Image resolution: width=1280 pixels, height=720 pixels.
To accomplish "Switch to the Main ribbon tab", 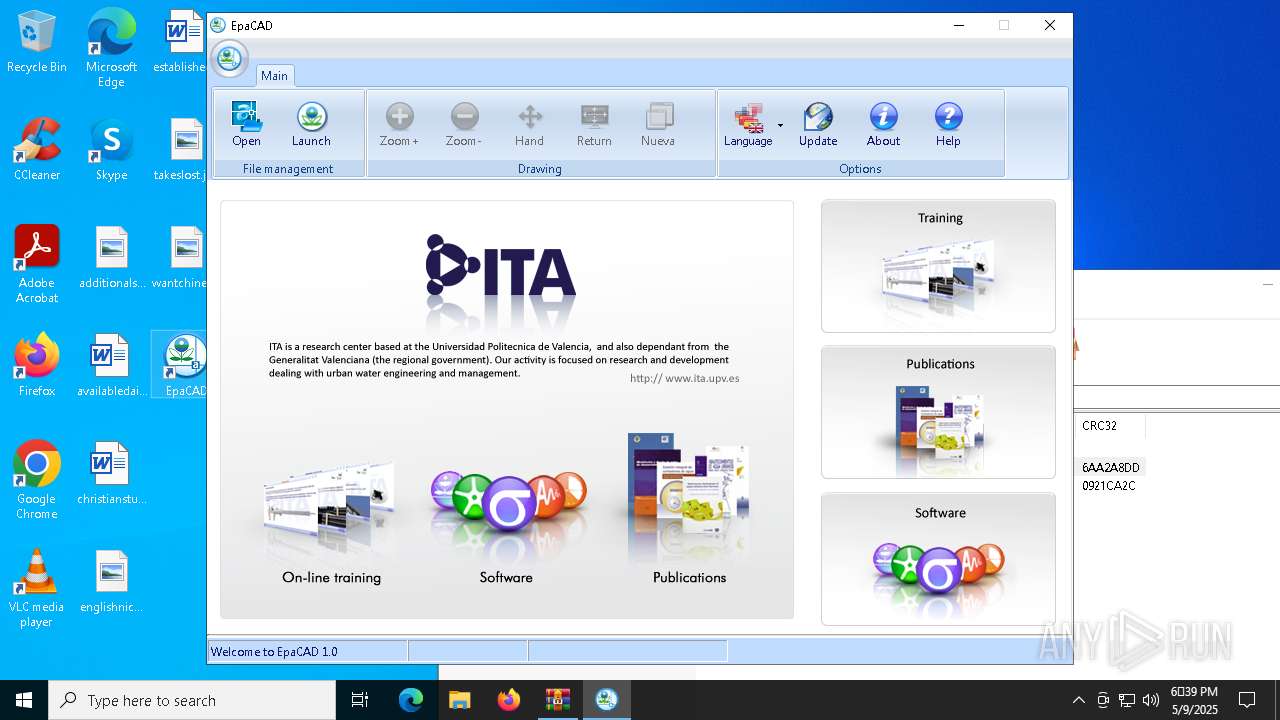I will (x=274, y=75).
